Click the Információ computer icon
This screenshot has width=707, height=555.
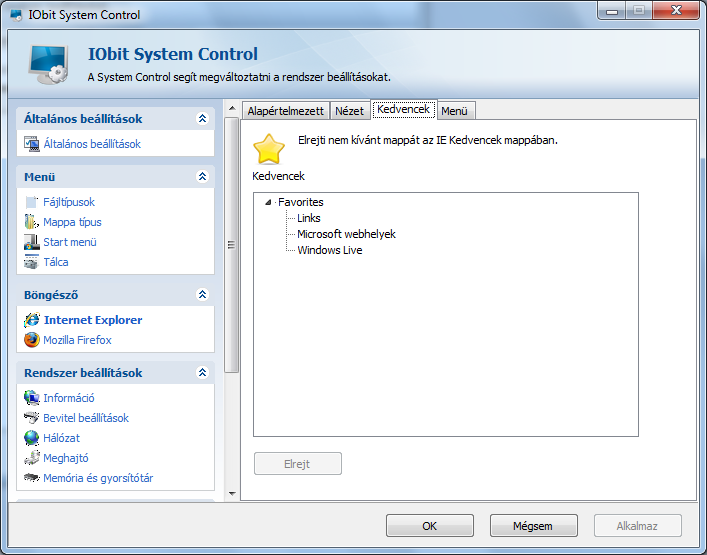32,398
